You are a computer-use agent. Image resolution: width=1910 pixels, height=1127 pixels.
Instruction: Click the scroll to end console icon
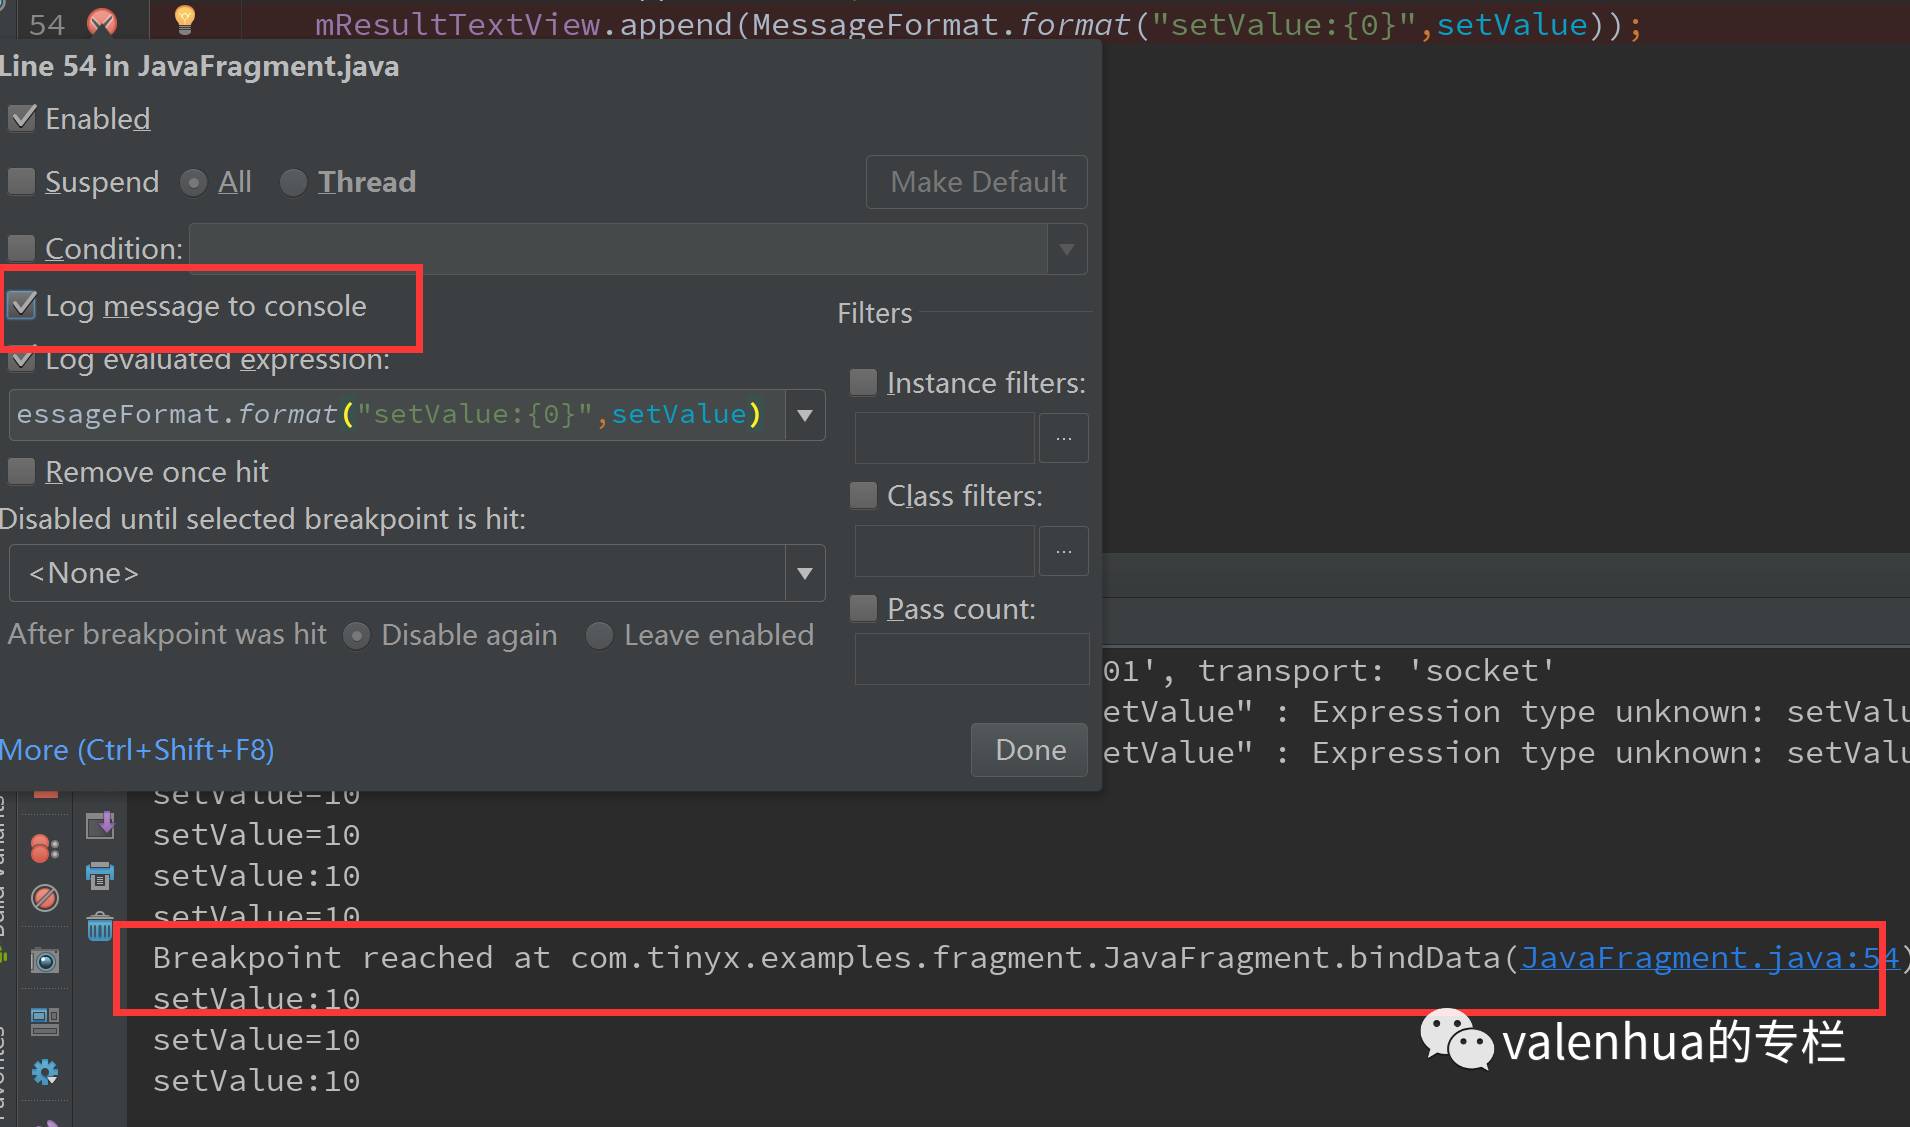tap(100, 825)
